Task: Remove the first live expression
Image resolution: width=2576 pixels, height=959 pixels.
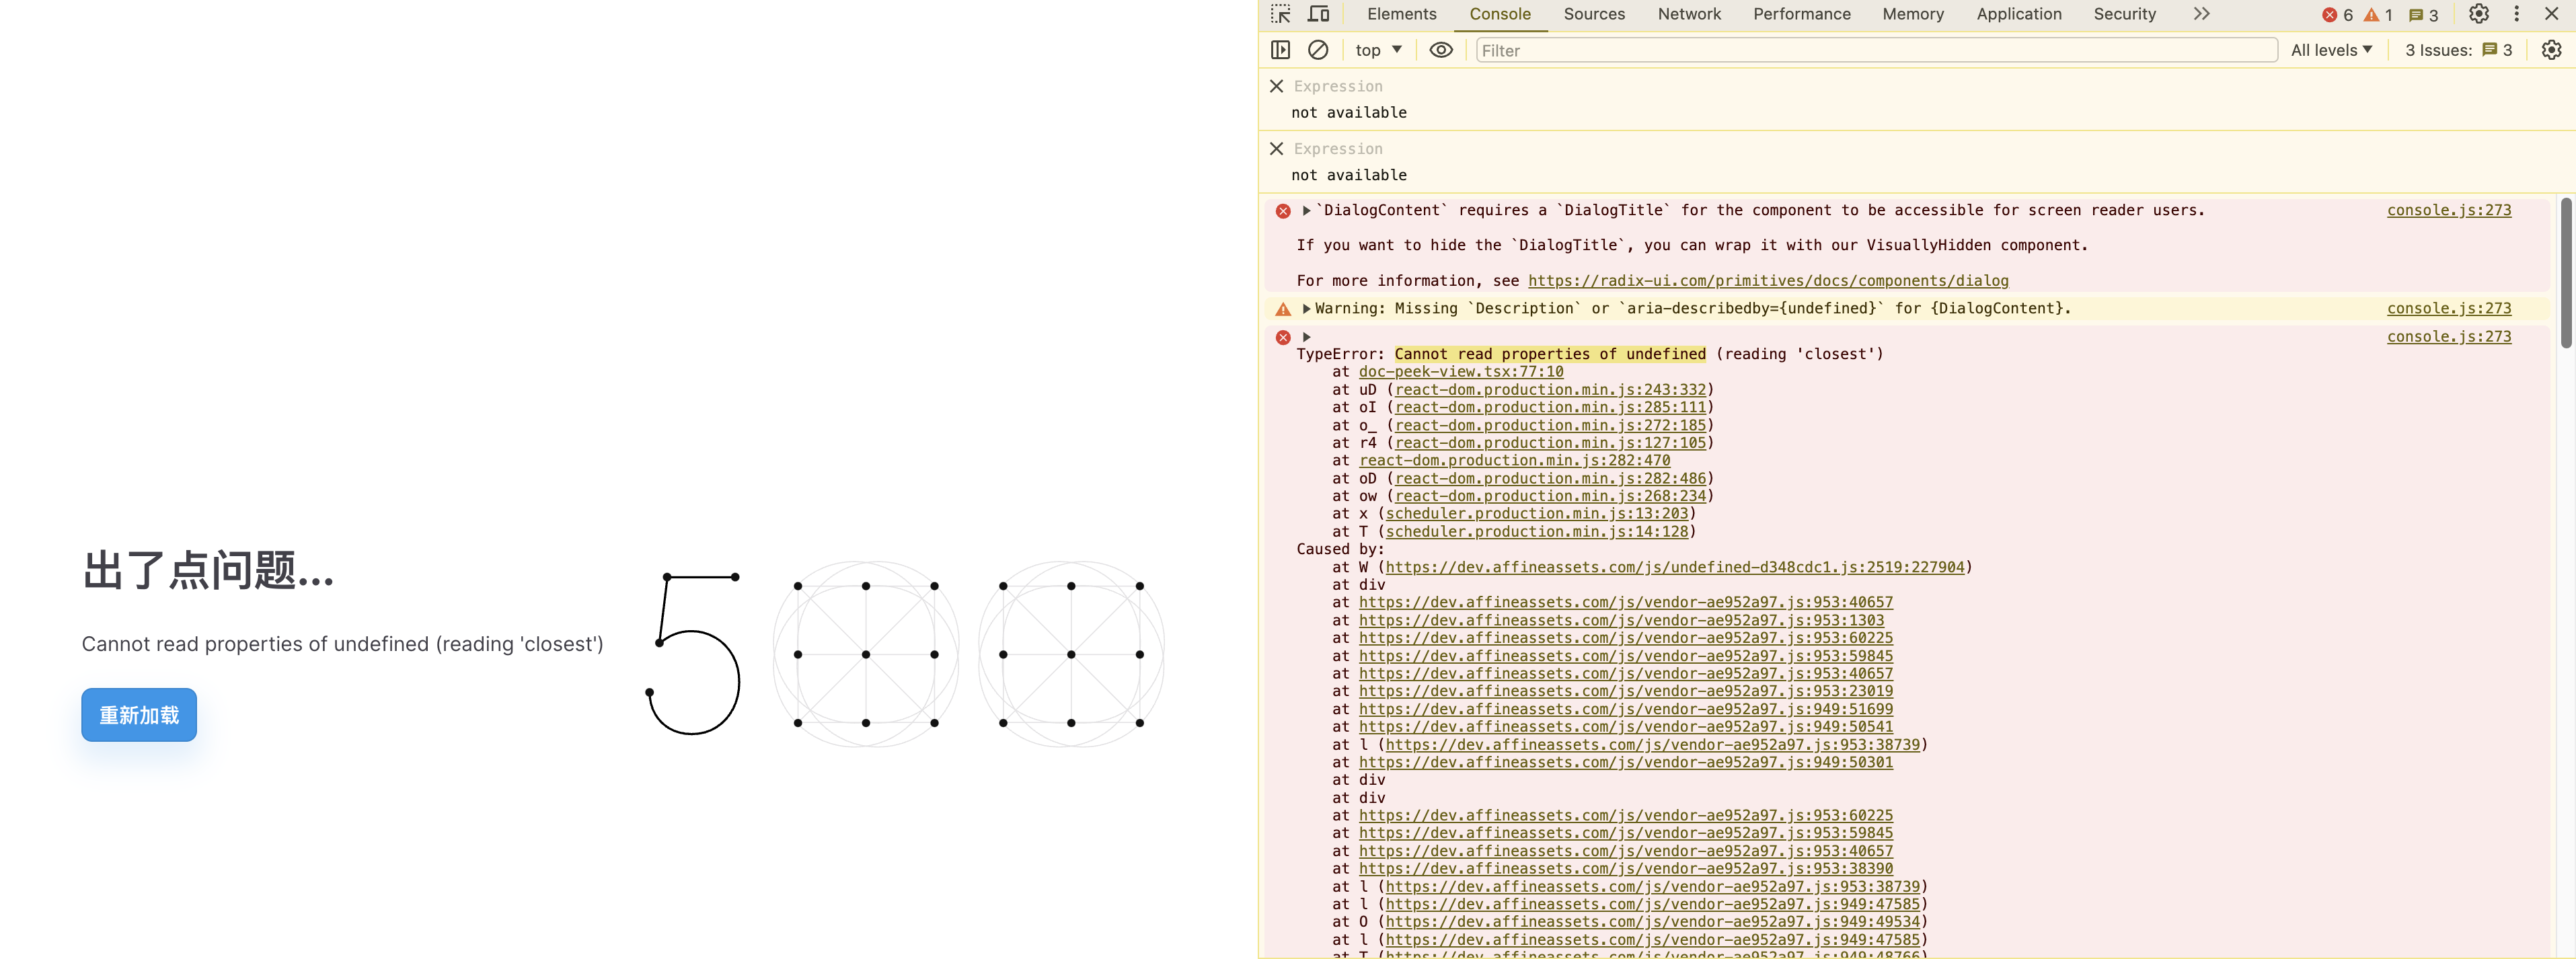Action: 1276,86
